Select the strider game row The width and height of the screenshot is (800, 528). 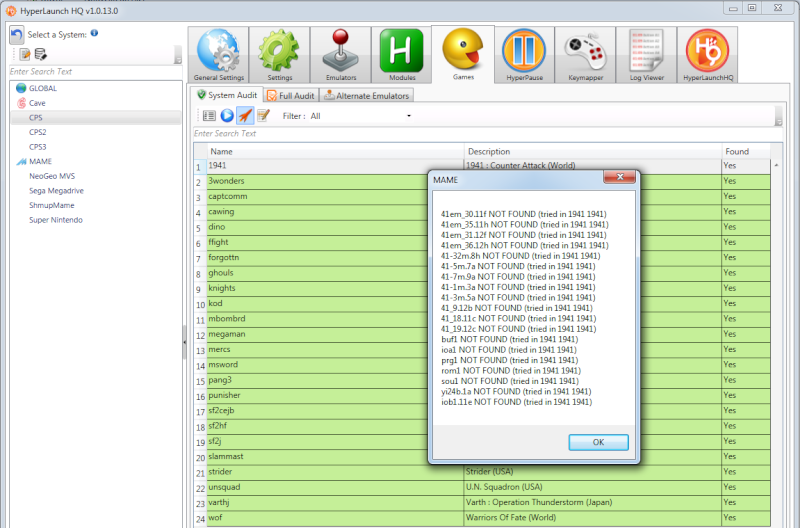click(482, 472)
